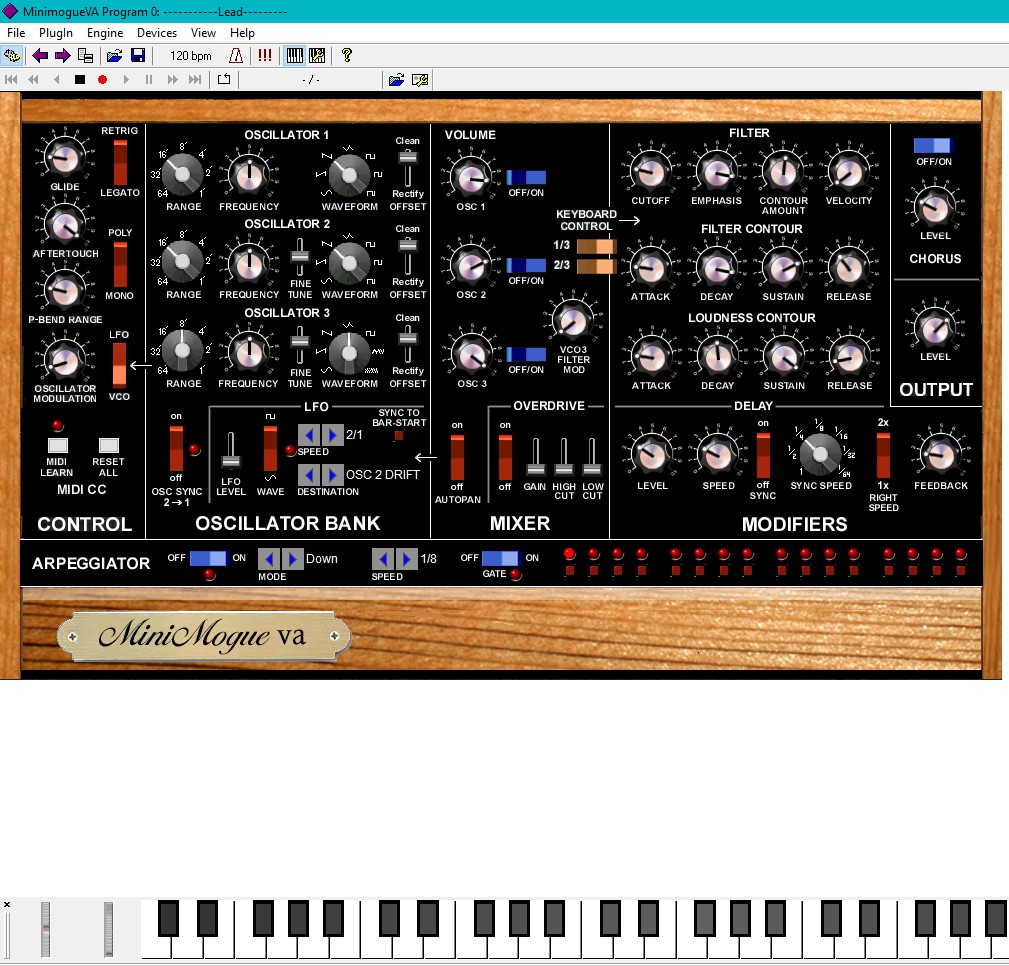This screenshot has width=1009, height=966.
Task: Stop playback with the black square
Action: pos(80,79)
